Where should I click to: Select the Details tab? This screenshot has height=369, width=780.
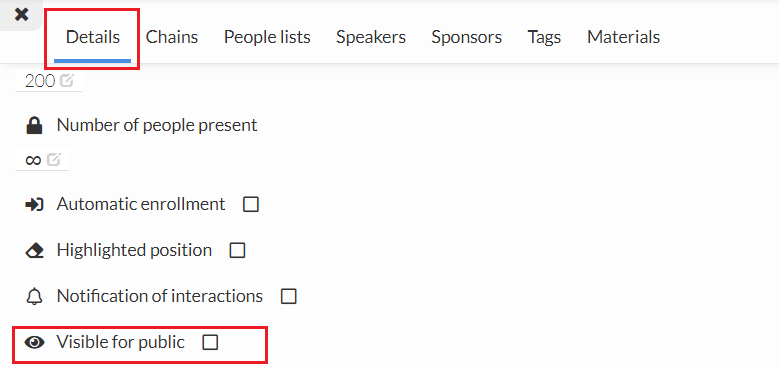coord(93,37)
